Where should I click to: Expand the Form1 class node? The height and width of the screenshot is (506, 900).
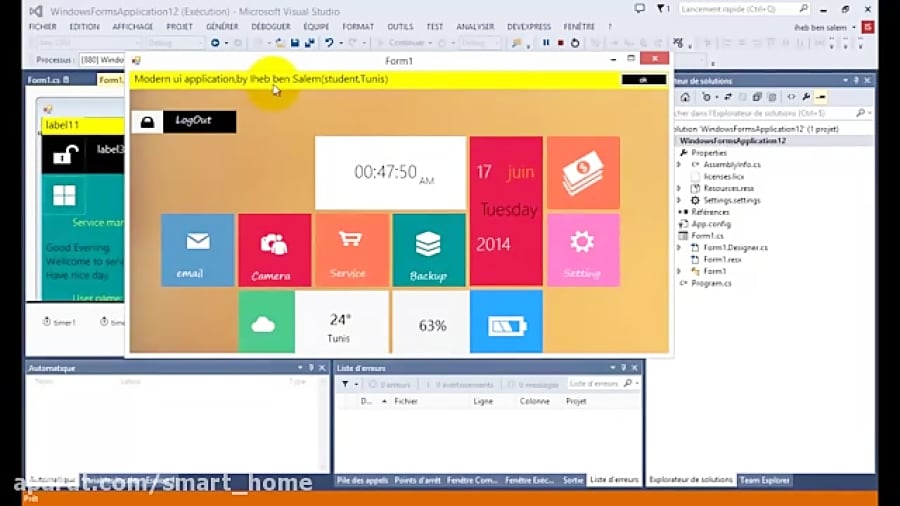pyautogui.click(x=679, y=271)
